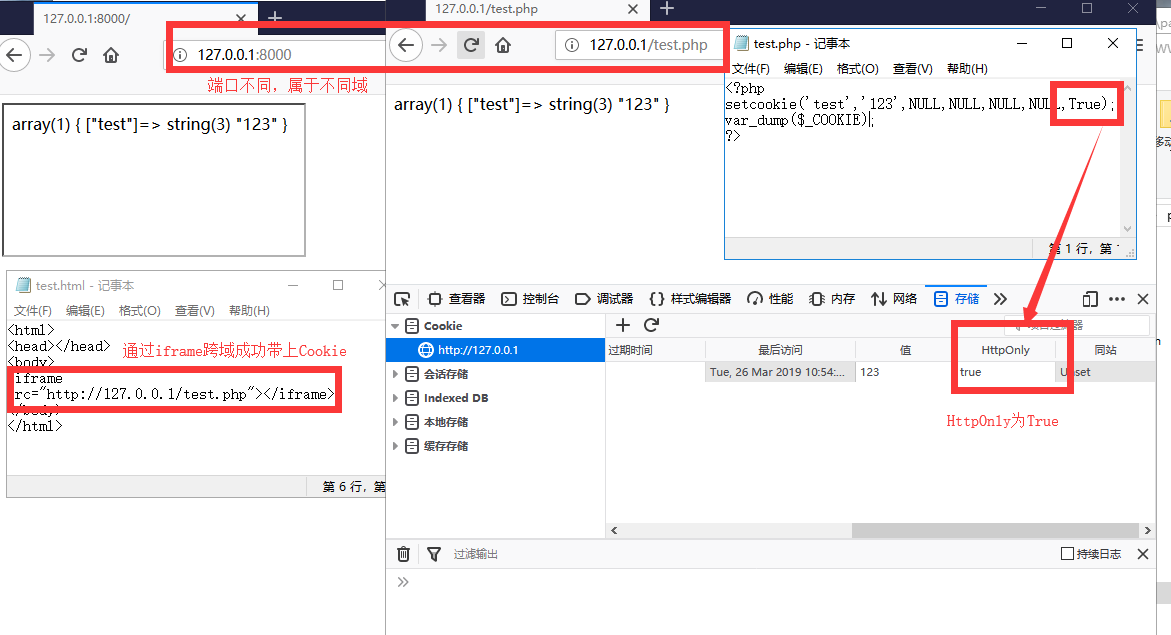This screenshot has width=1171, height=635.
Task: Focus the console command prompt
Action: (x=777, y=582)
